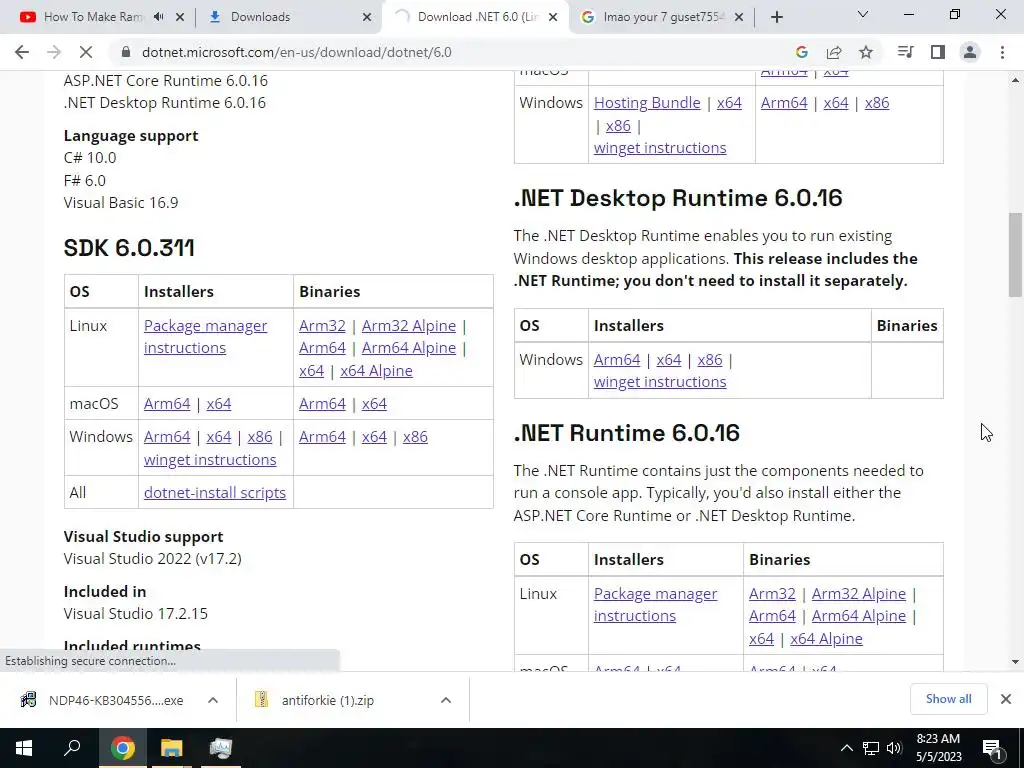This screenshot has width=1024, height=768.
Task: Download SDK Linux Arm32 binary
Action: [x=322, y=325]
